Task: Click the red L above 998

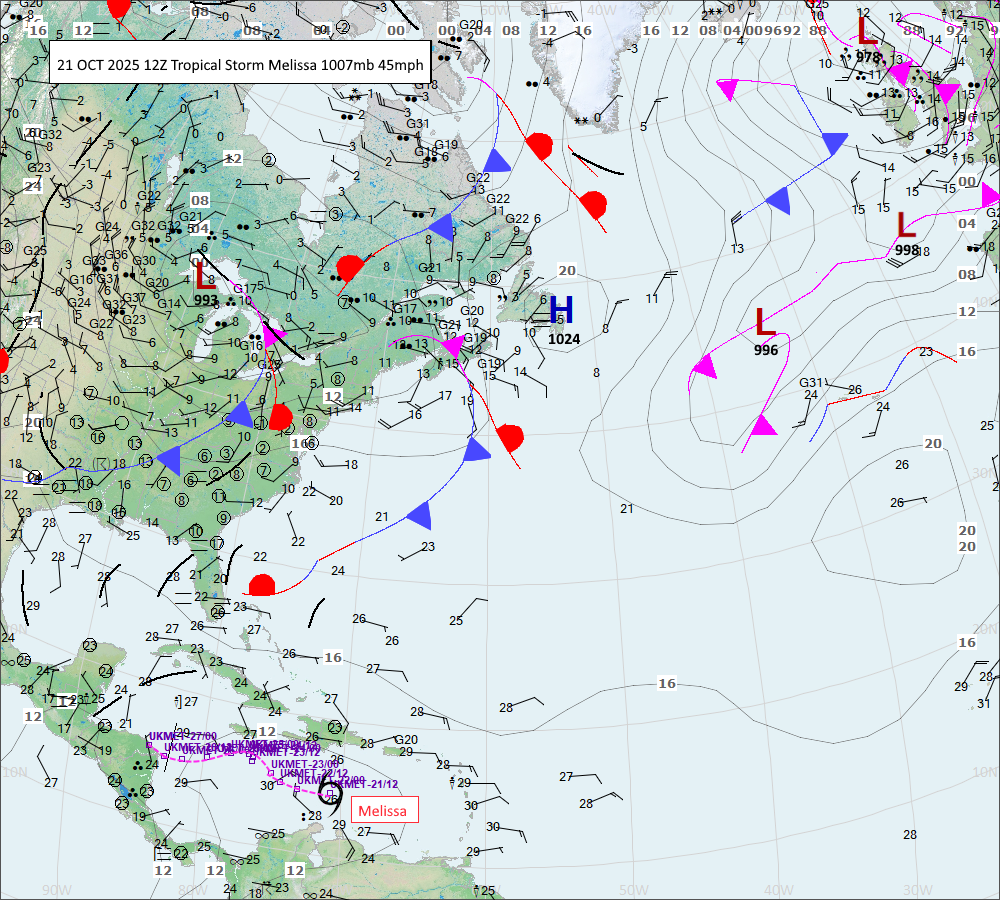Action: click(x=906, y=225)
